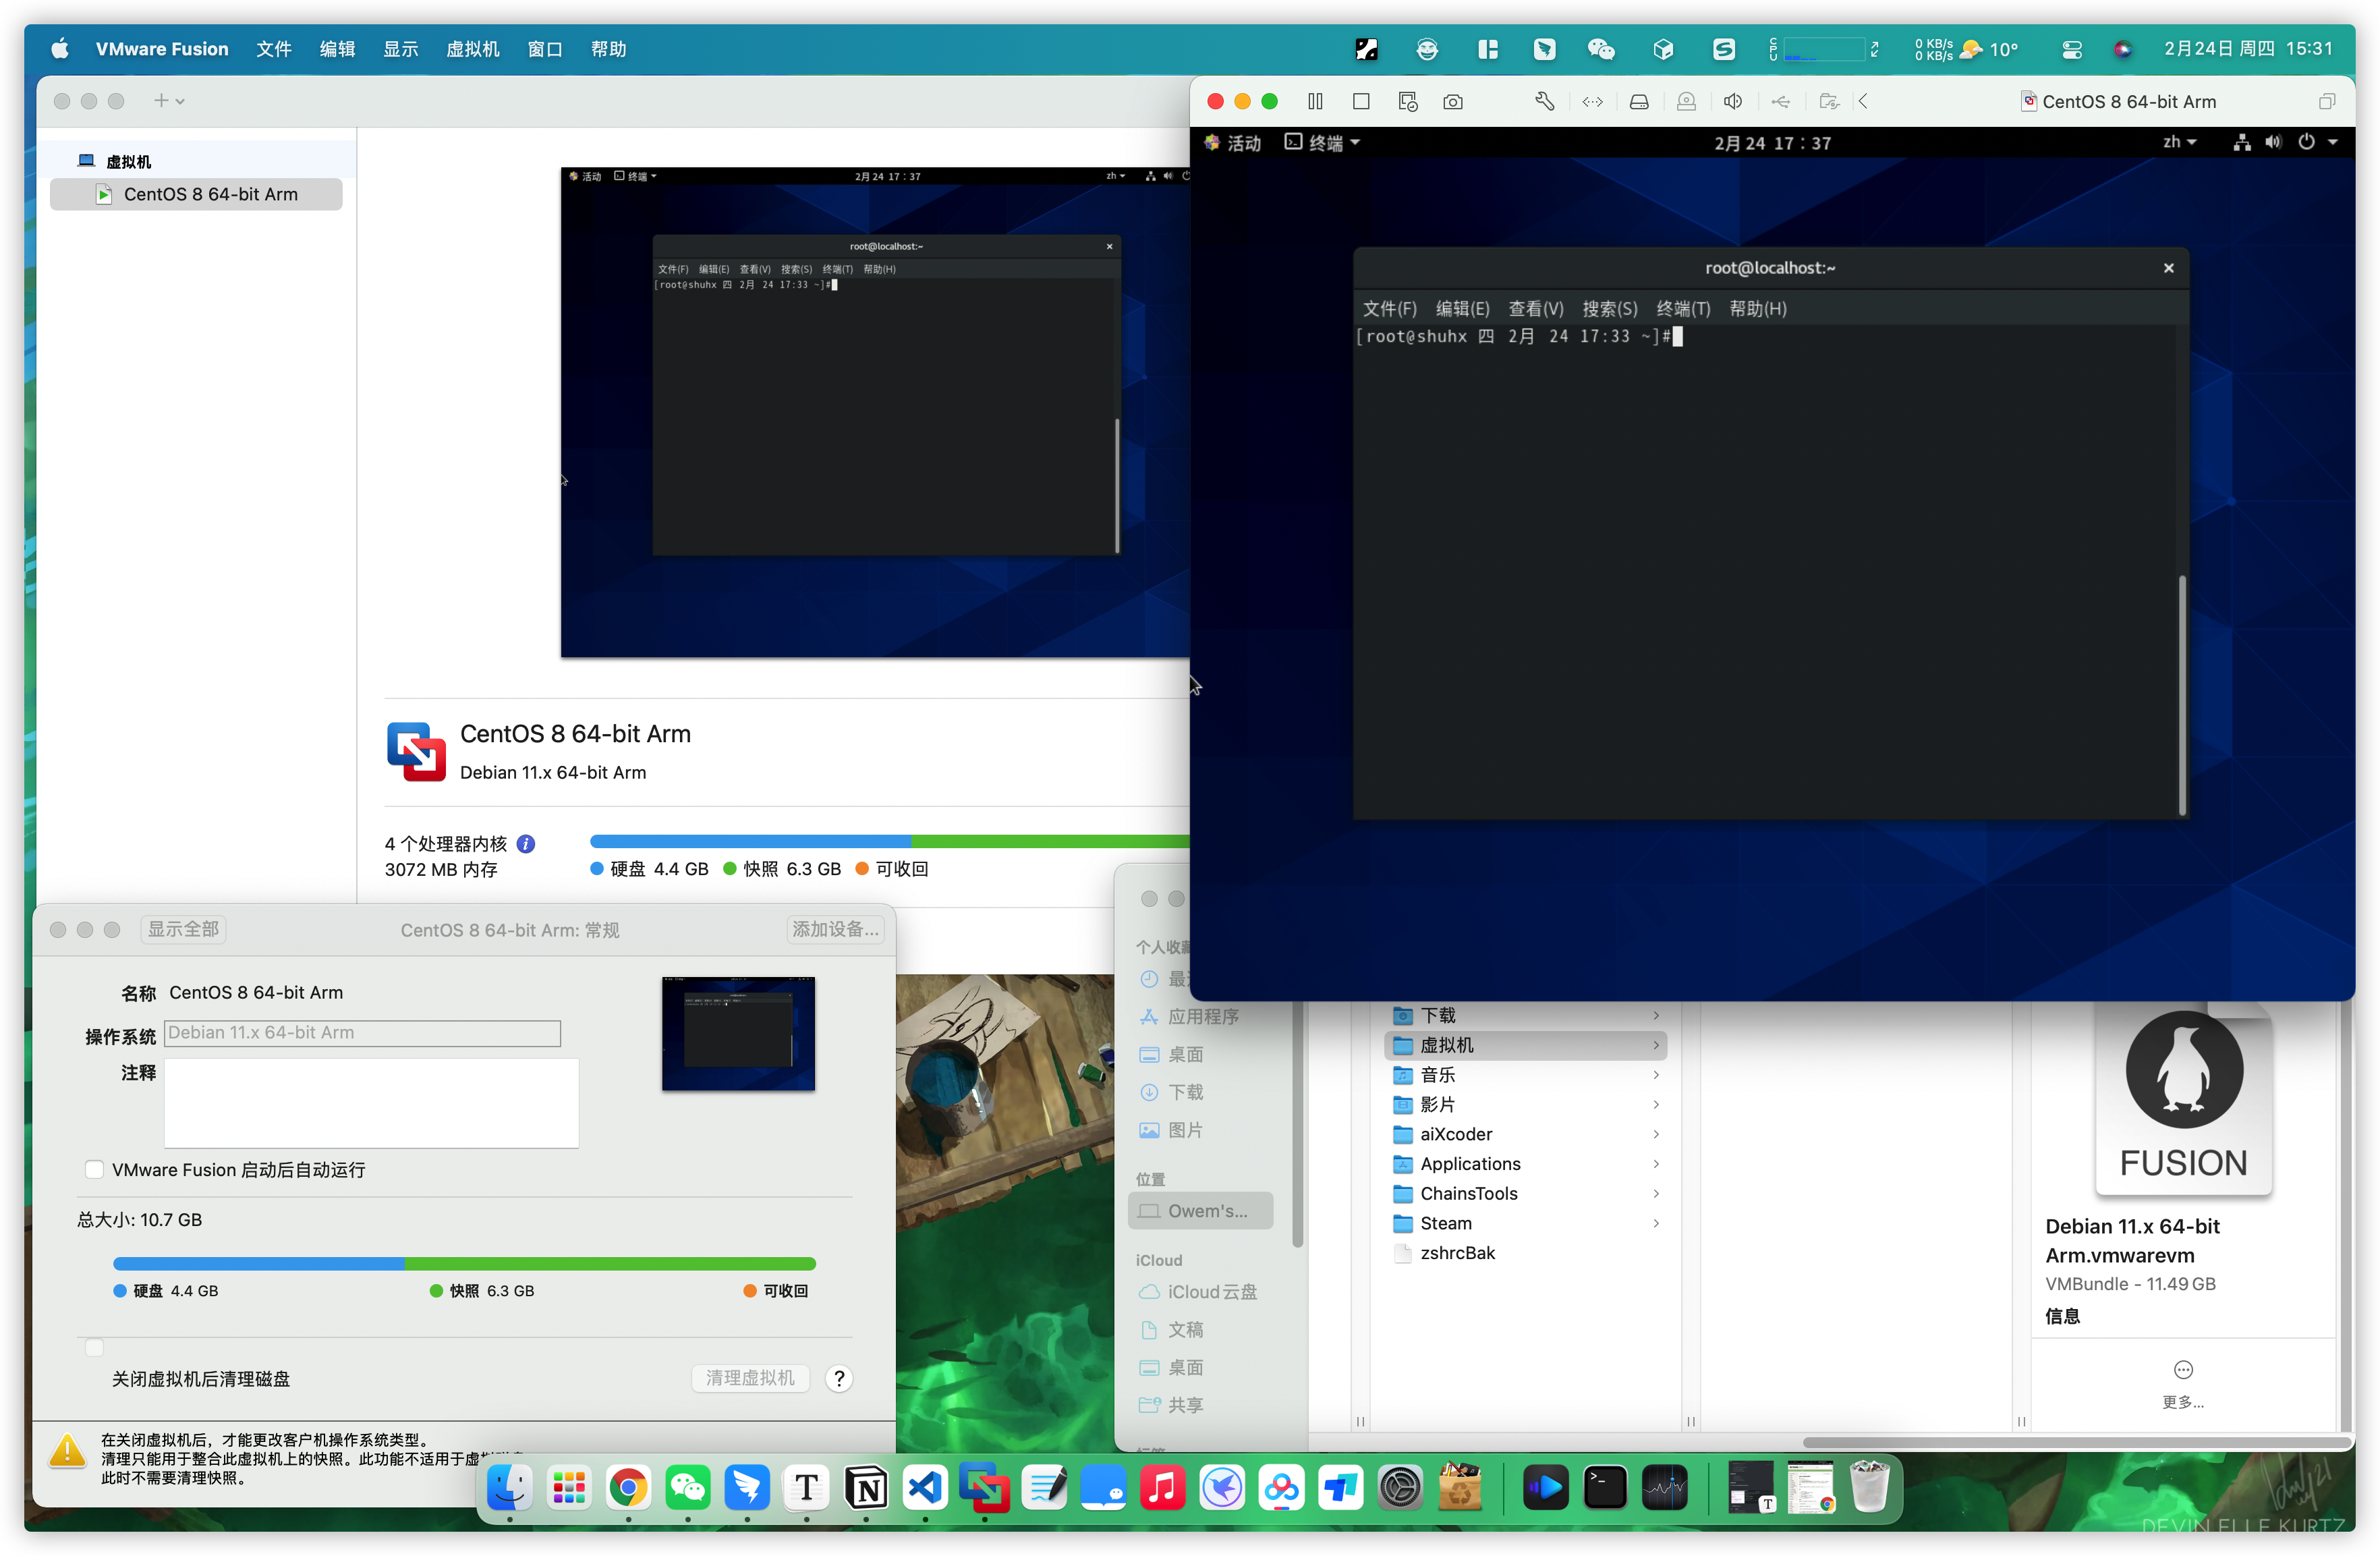Open the 文件(F) menu in the terminal
The width and height of the screenshot is (2380, 1556).
click(x=1389, y=309)
